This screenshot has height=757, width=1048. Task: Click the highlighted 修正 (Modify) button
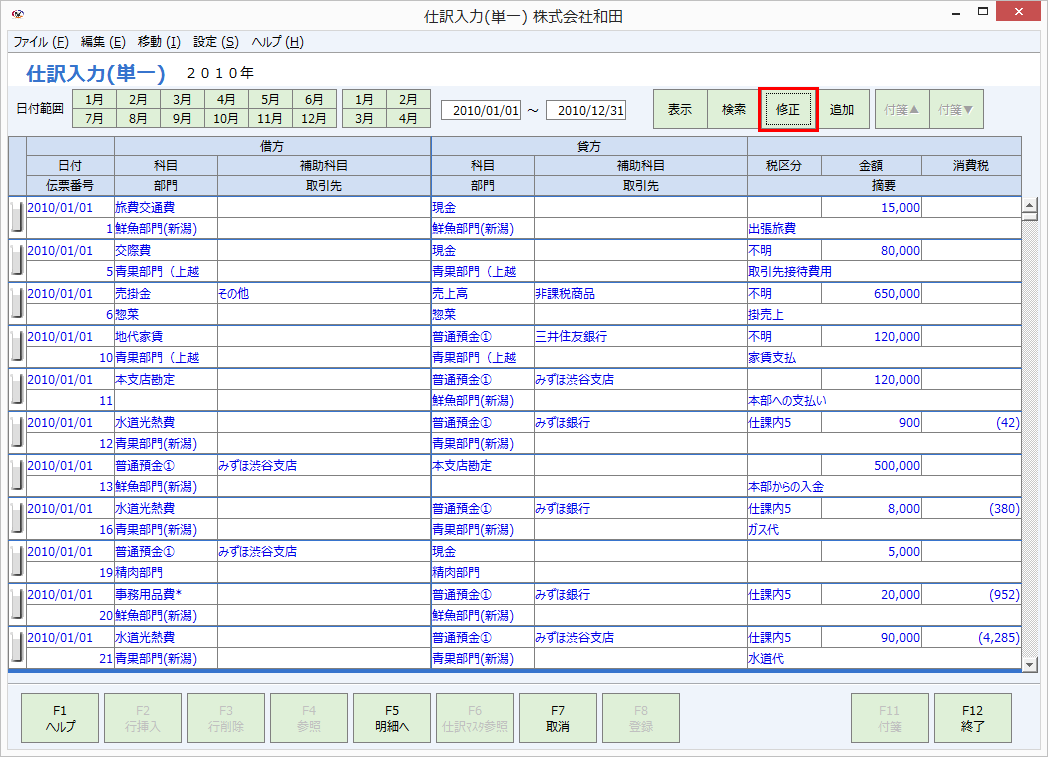coord(789,110)
